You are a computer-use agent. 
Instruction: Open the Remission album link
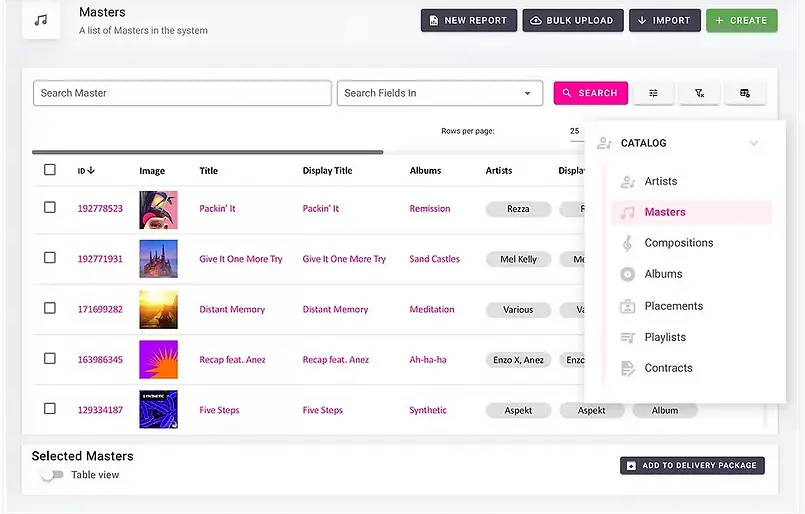coord(430,208)
